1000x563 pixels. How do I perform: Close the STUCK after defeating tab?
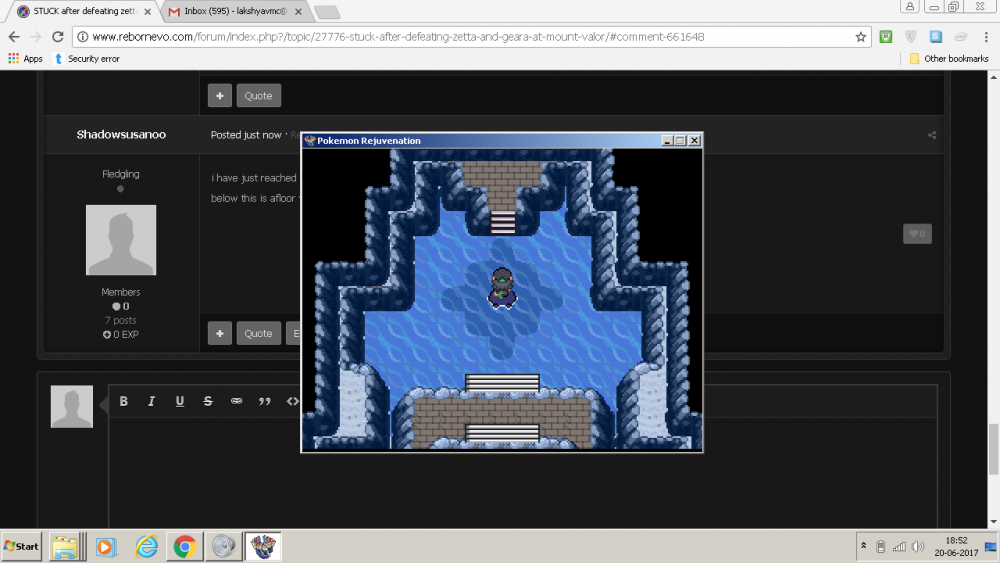pos(147,11)
